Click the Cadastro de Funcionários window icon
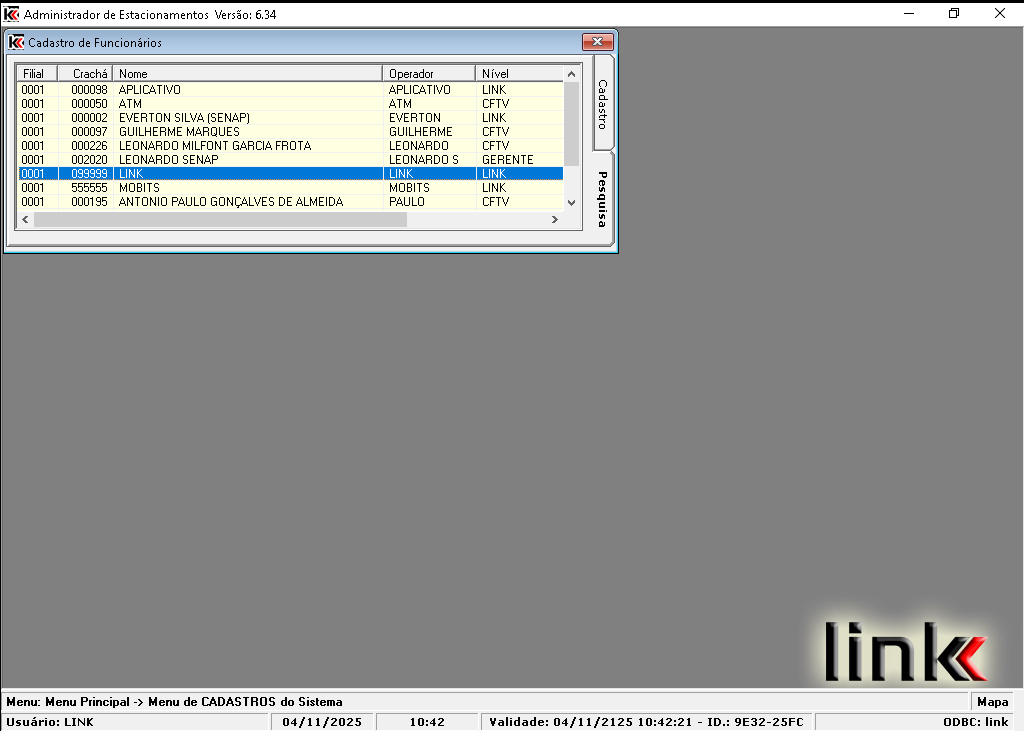This screenshot has width=1024, height=731. (x=16, y=43)
